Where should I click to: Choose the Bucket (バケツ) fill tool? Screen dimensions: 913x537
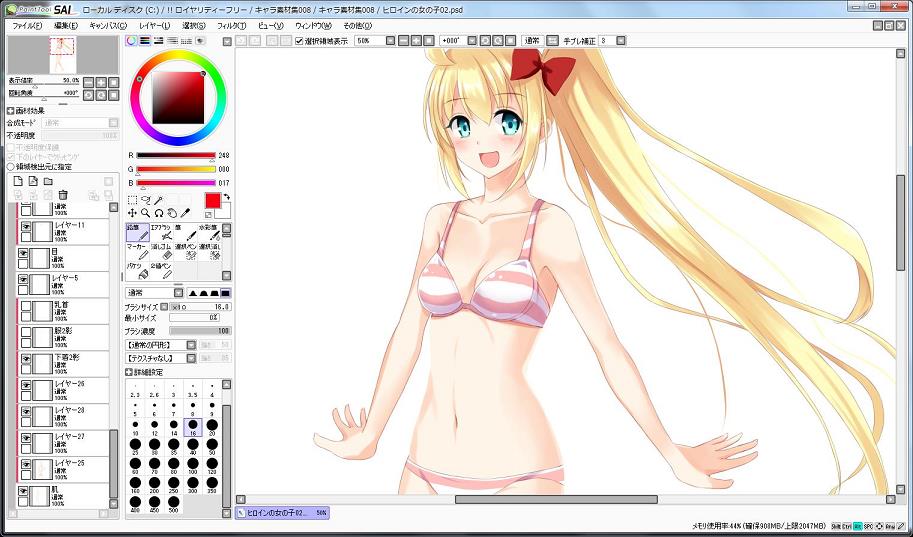[x=136, y=270]
